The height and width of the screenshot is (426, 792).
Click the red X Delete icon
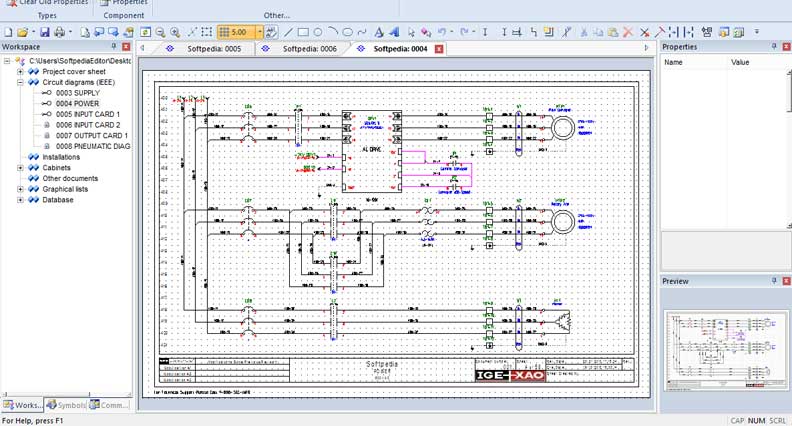628,32
